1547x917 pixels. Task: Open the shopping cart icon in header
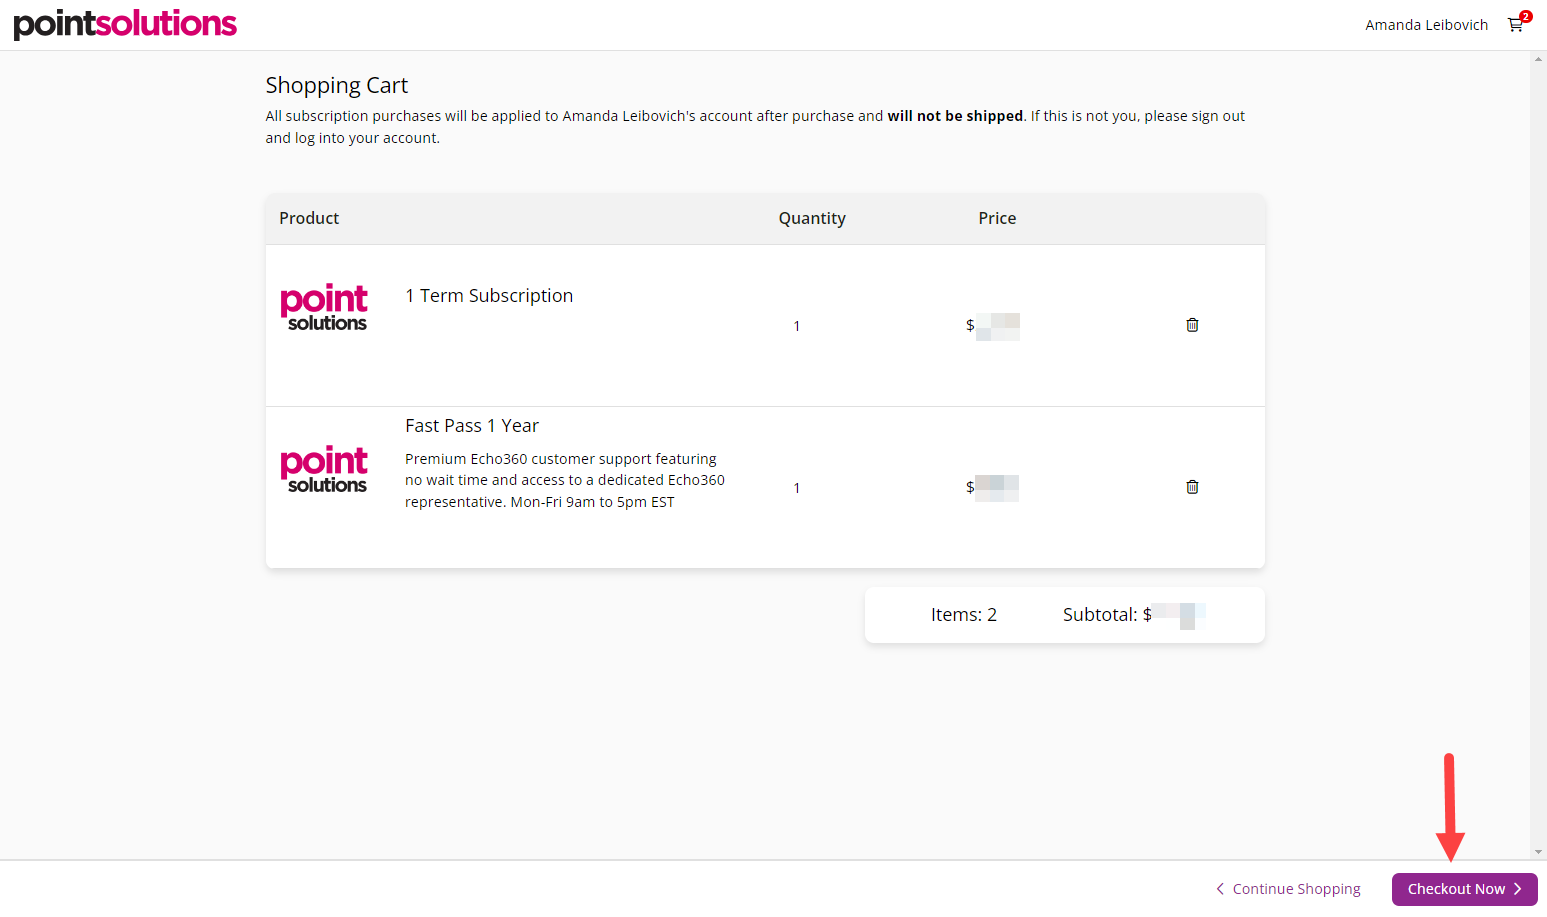[x=1515, y=26]
